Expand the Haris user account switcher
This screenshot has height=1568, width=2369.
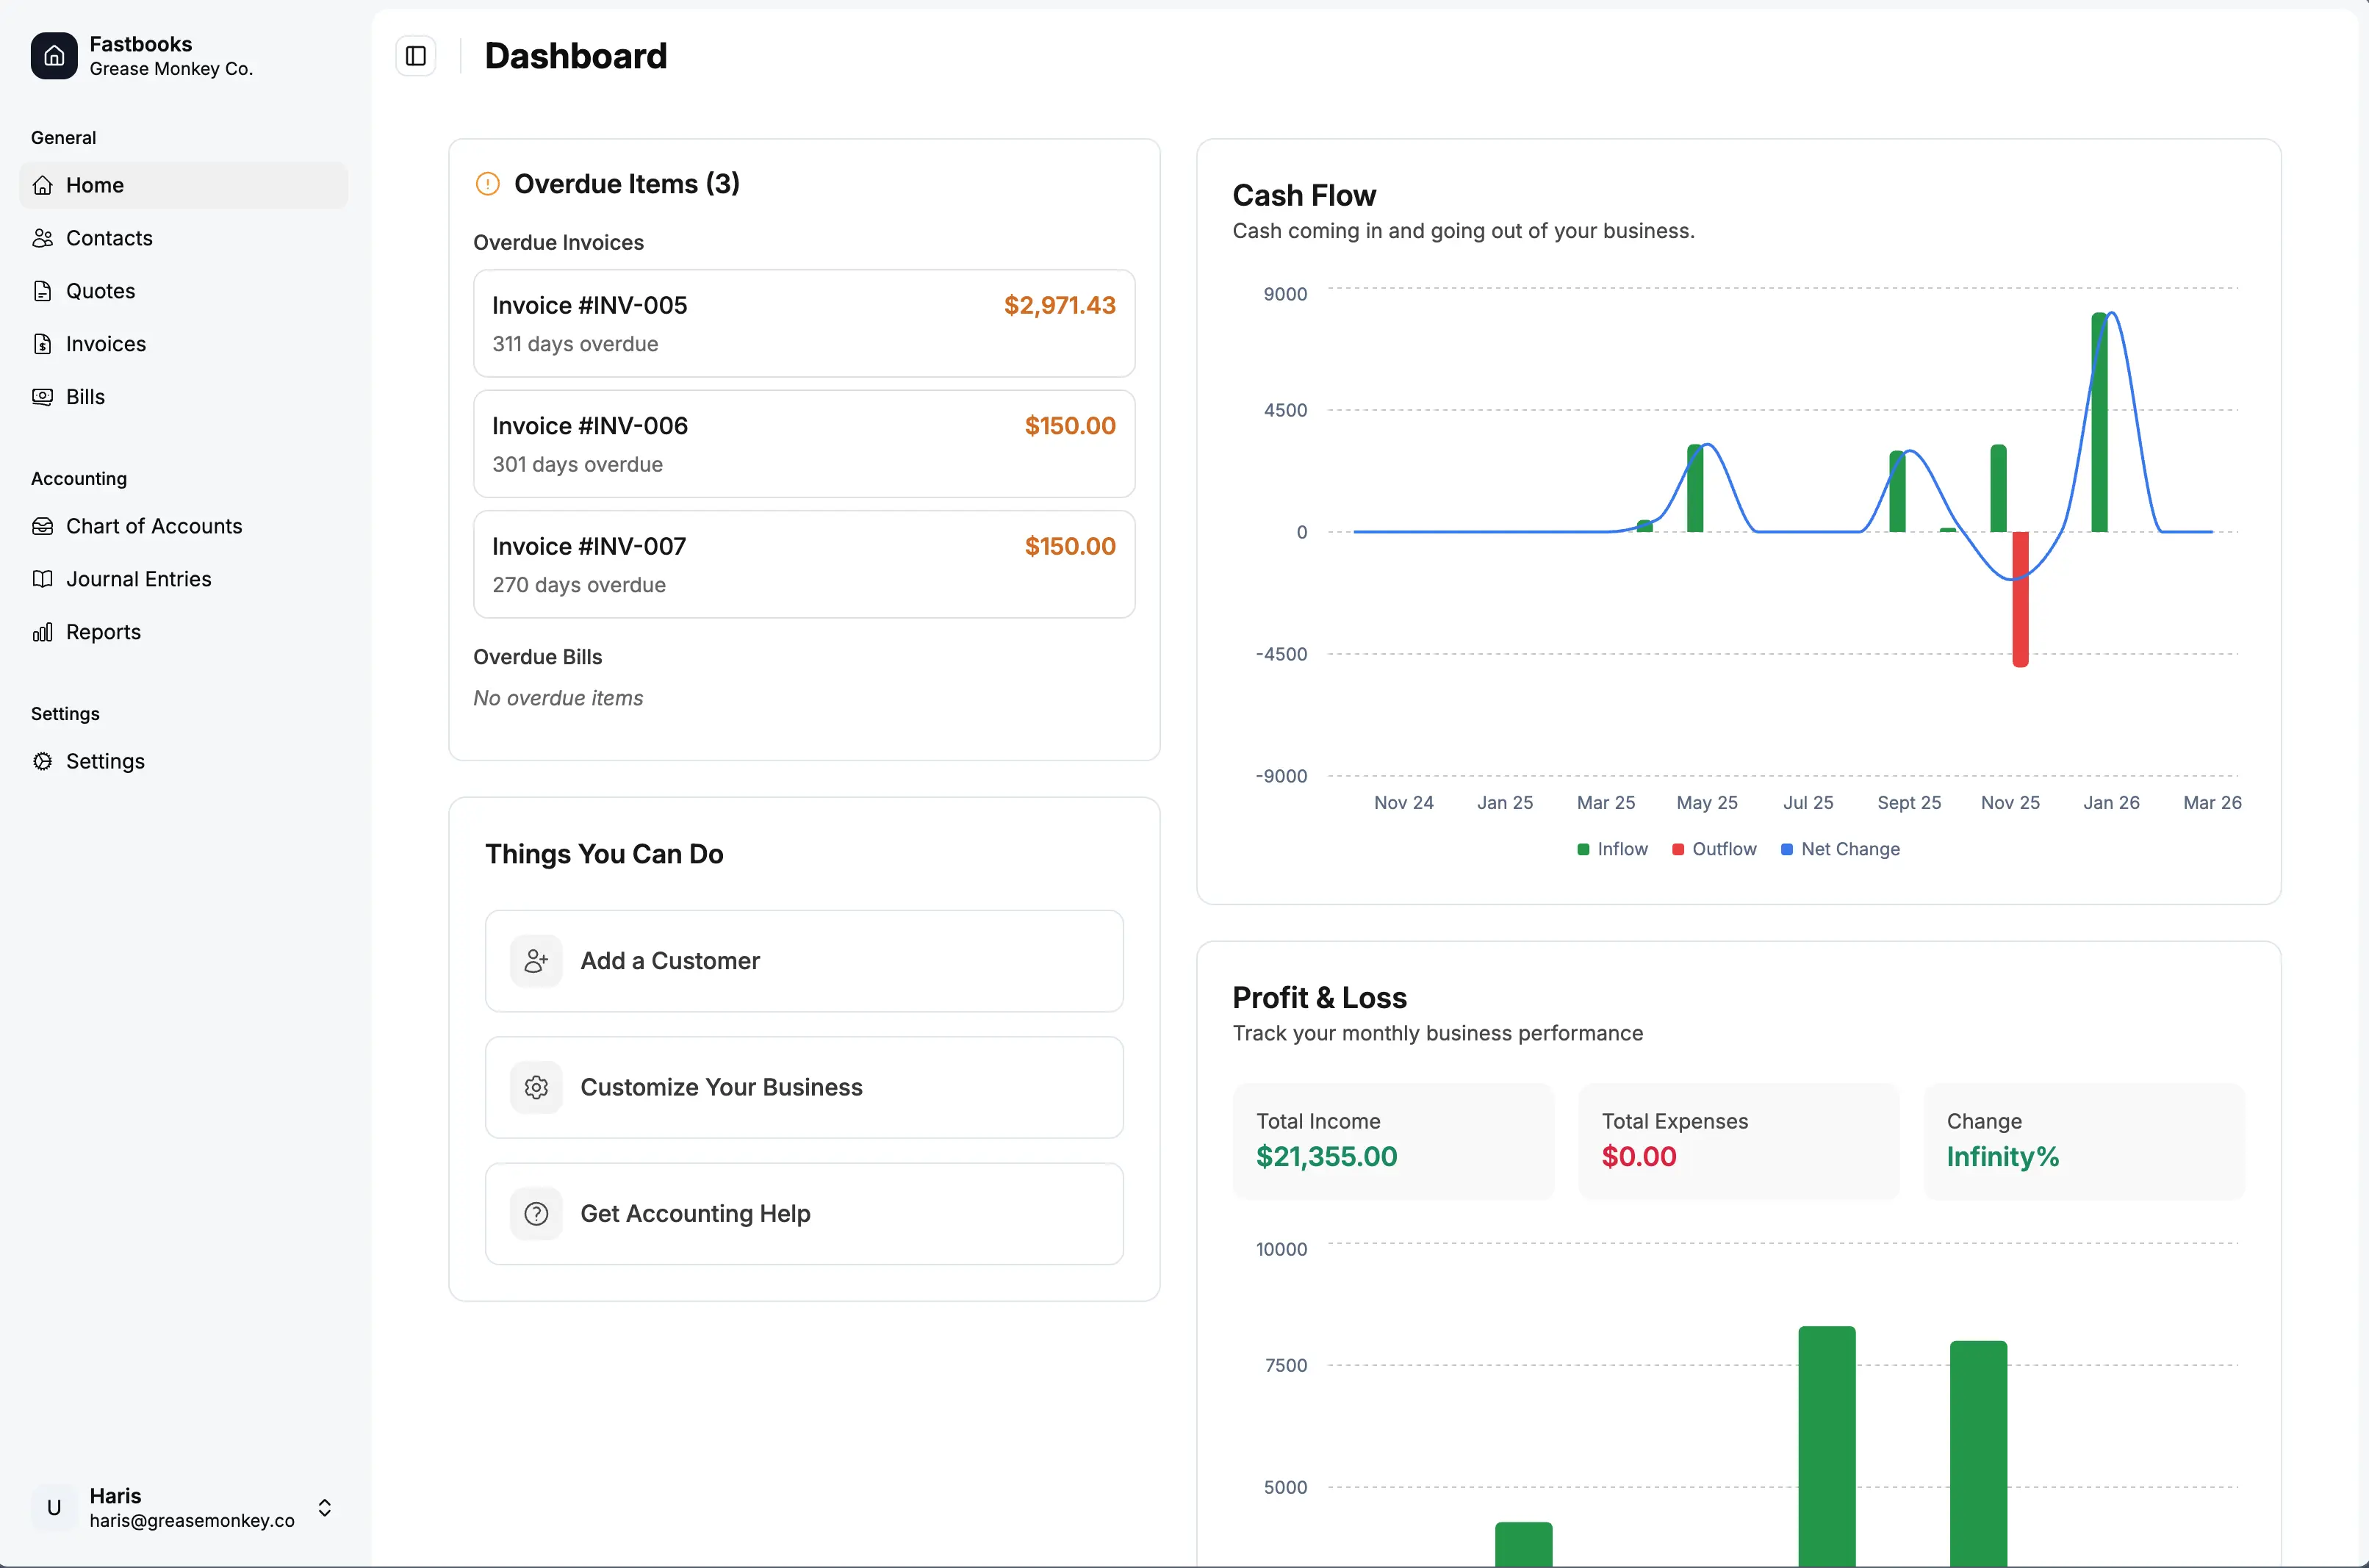[324, 1507]
